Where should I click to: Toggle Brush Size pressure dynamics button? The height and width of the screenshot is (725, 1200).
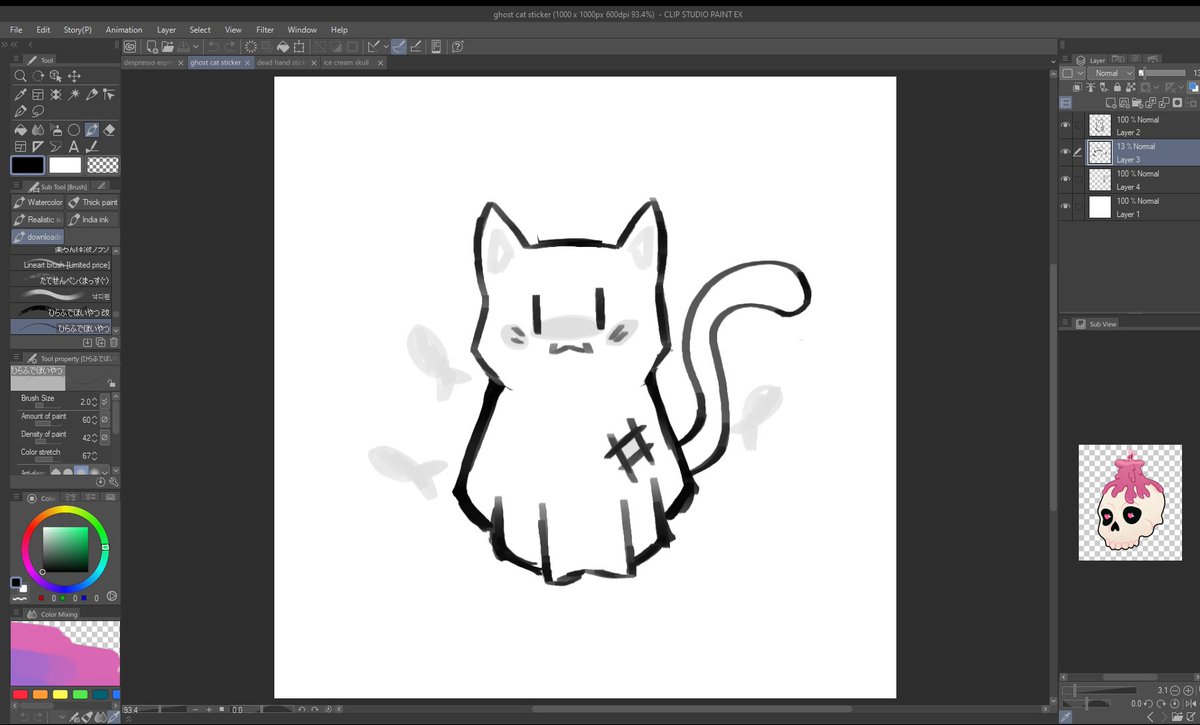click(105, 401)
